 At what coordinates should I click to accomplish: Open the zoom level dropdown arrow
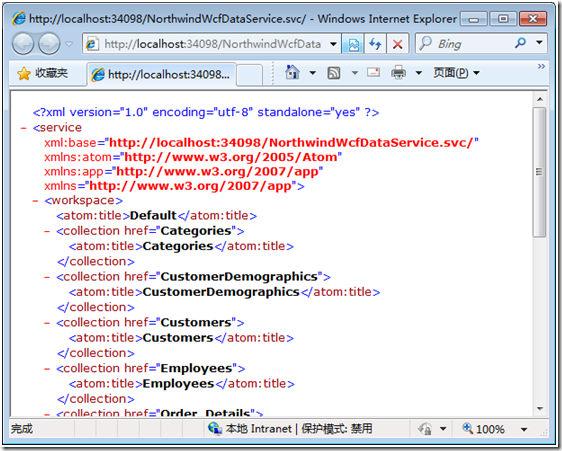click(524, 429)
